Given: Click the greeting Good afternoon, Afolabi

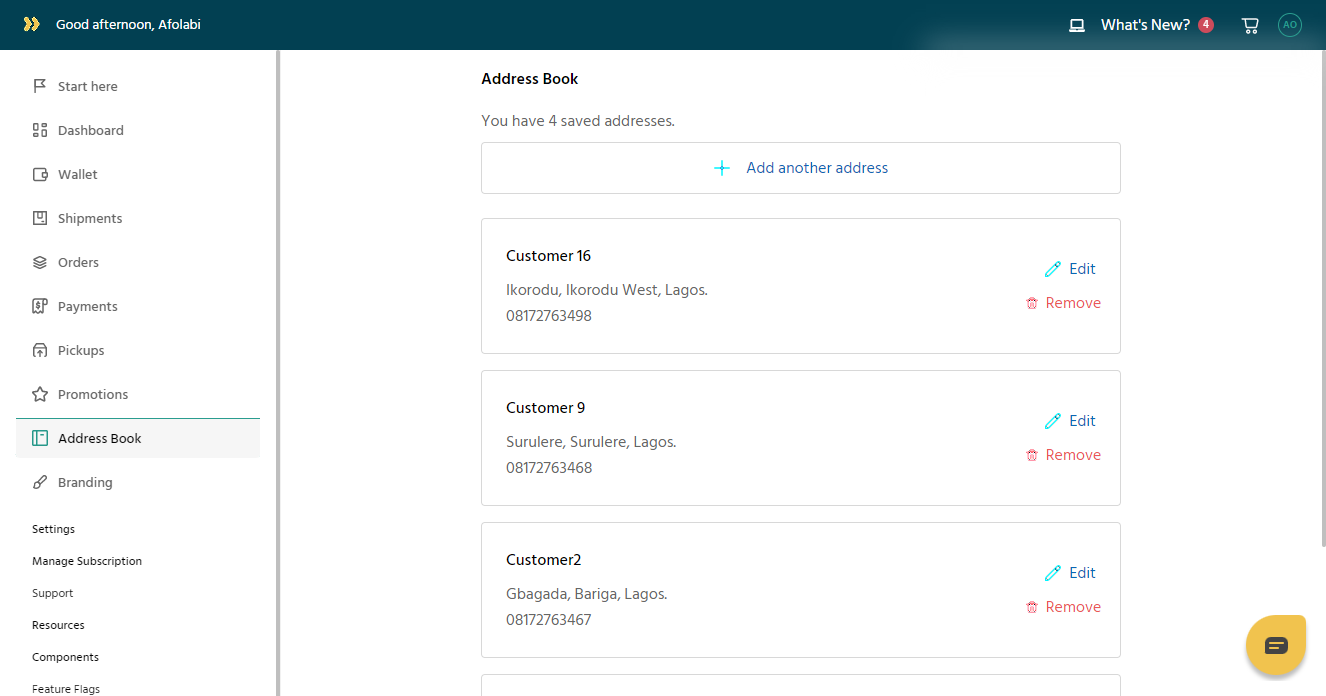Looking at the screenshot, I should pos(128,24).
